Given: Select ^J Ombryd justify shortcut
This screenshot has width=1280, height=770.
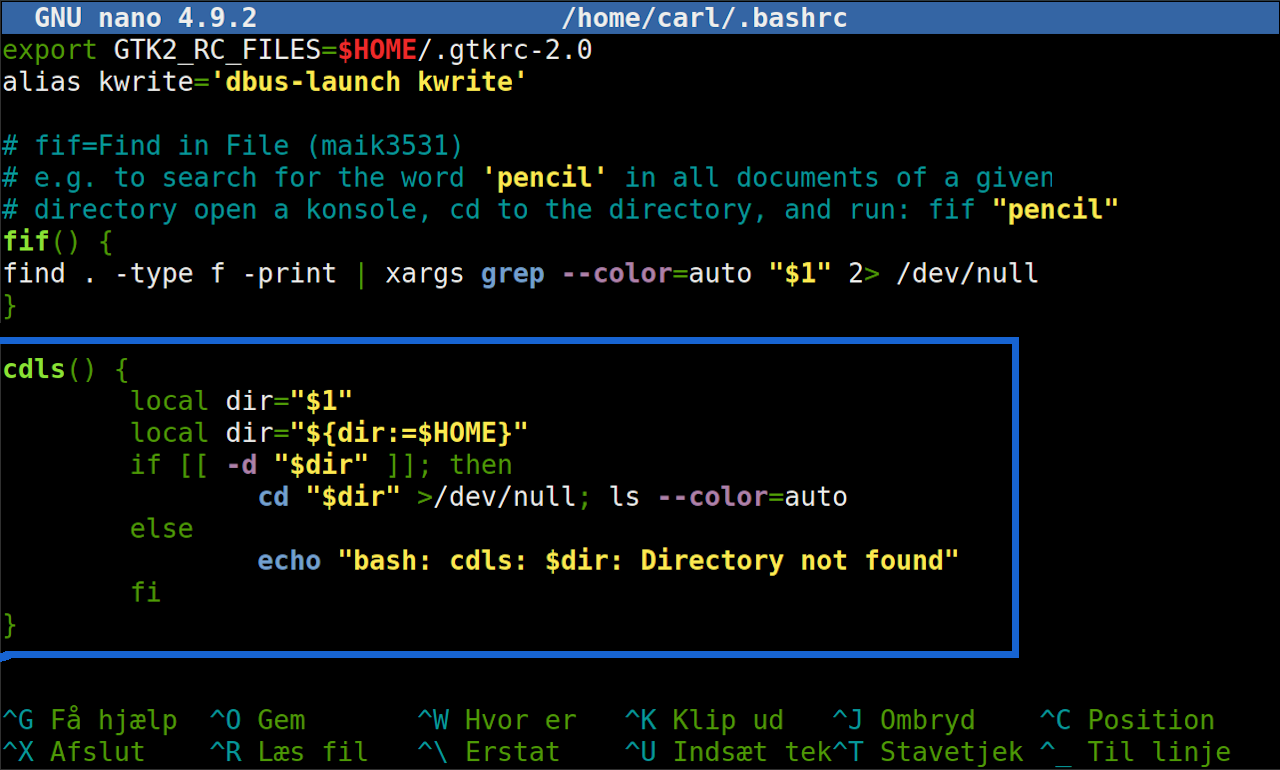Looking at the screenshot, I should 903,720.
